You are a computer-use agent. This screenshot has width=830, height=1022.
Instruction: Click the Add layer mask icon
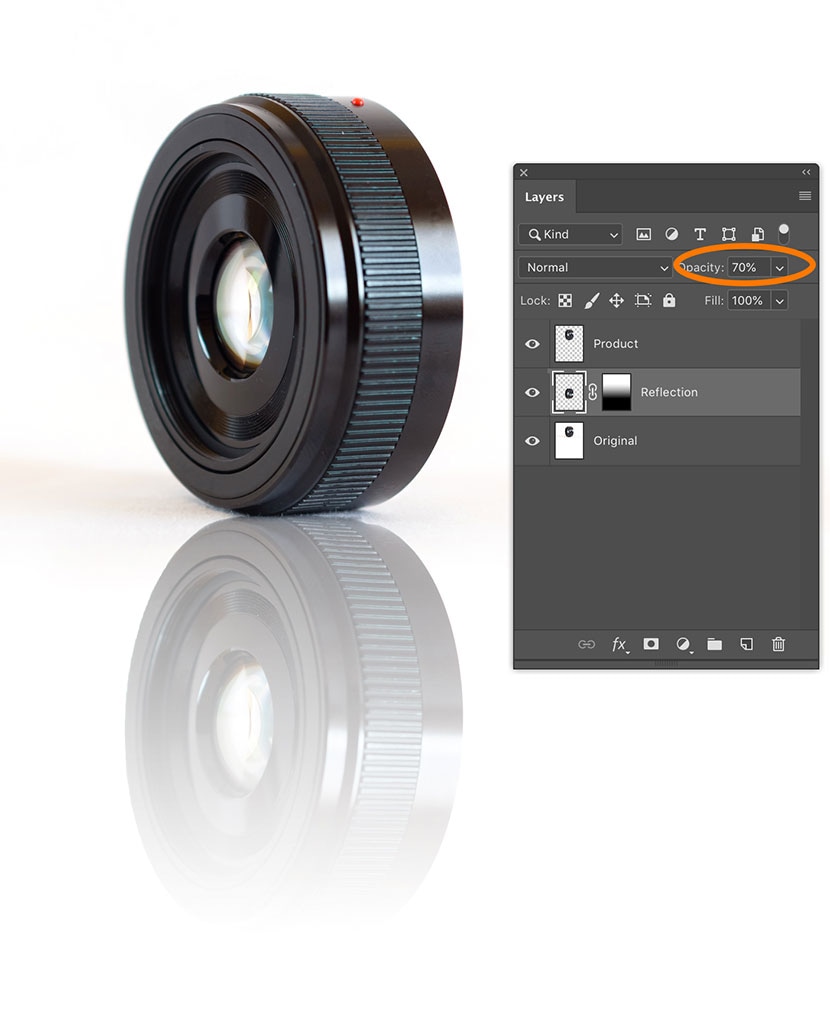point(651,645)
